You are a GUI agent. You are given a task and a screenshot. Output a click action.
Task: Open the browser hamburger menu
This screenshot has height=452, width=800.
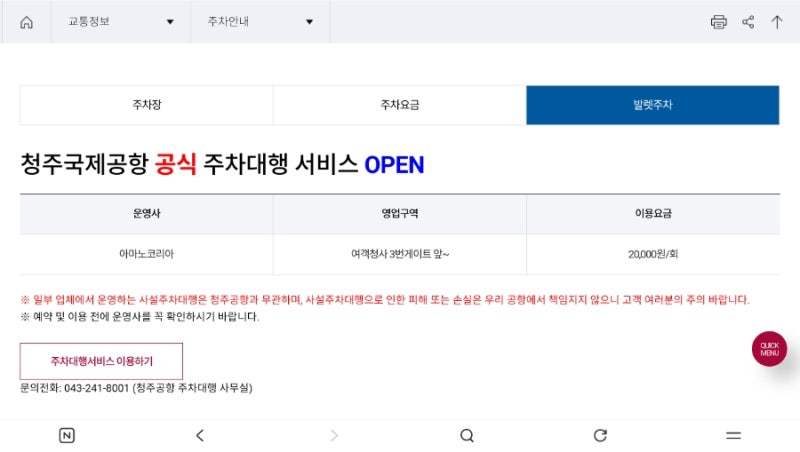[733, 435]
